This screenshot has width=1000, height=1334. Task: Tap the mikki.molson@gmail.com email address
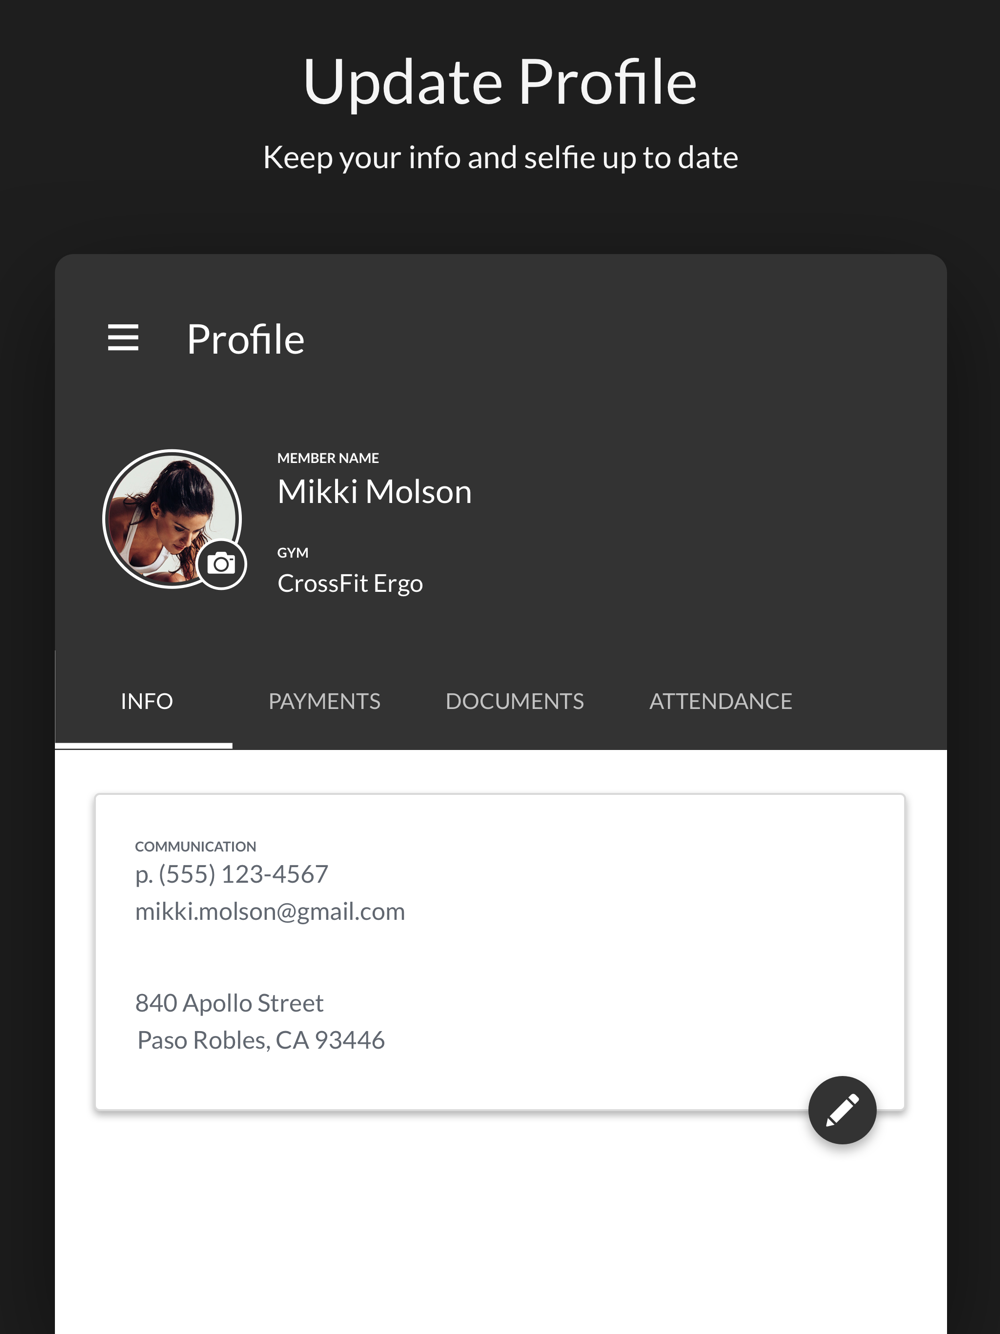click(x=270, y=911)
